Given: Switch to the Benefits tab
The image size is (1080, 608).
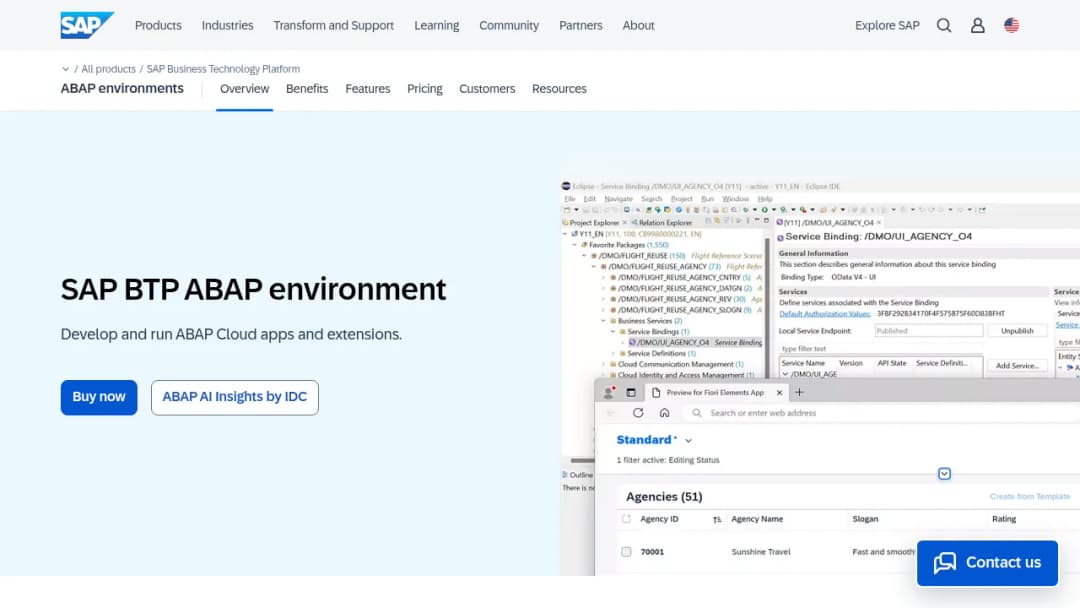Looking at the screenshot, I should pyautogui.click(x=307, y=89).
